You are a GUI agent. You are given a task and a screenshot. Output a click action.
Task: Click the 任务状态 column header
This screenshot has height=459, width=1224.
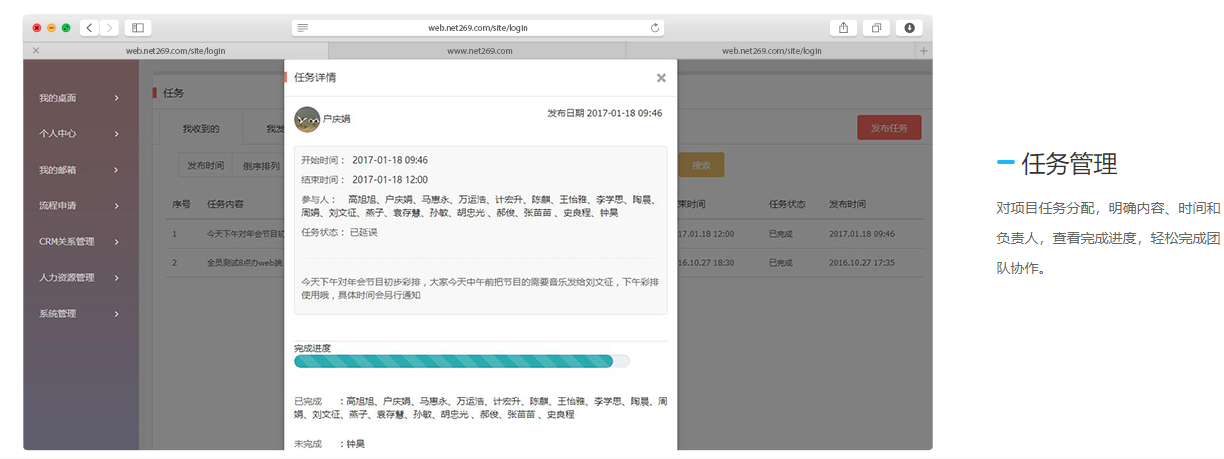click(787, 204)
